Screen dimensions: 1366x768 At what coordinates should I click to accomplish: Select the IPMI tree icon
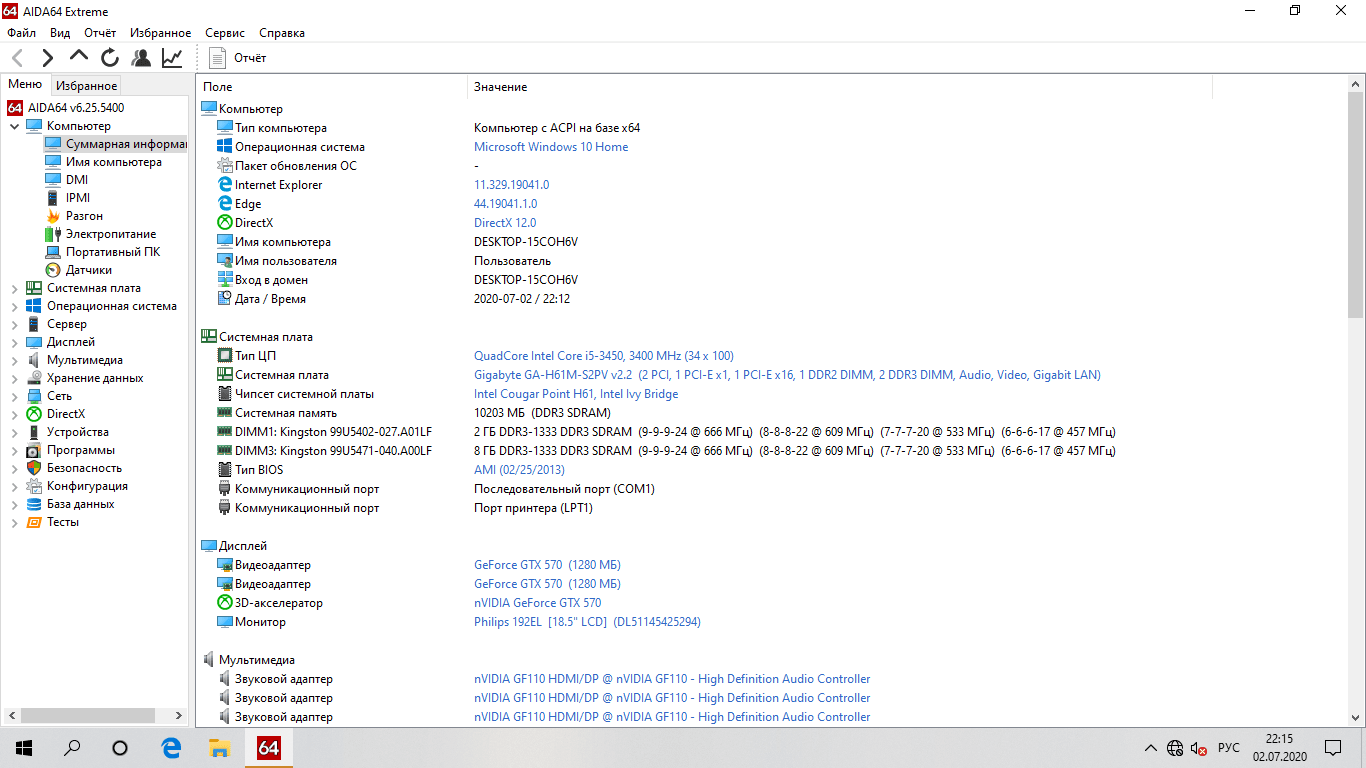click(x=53, y=198)
